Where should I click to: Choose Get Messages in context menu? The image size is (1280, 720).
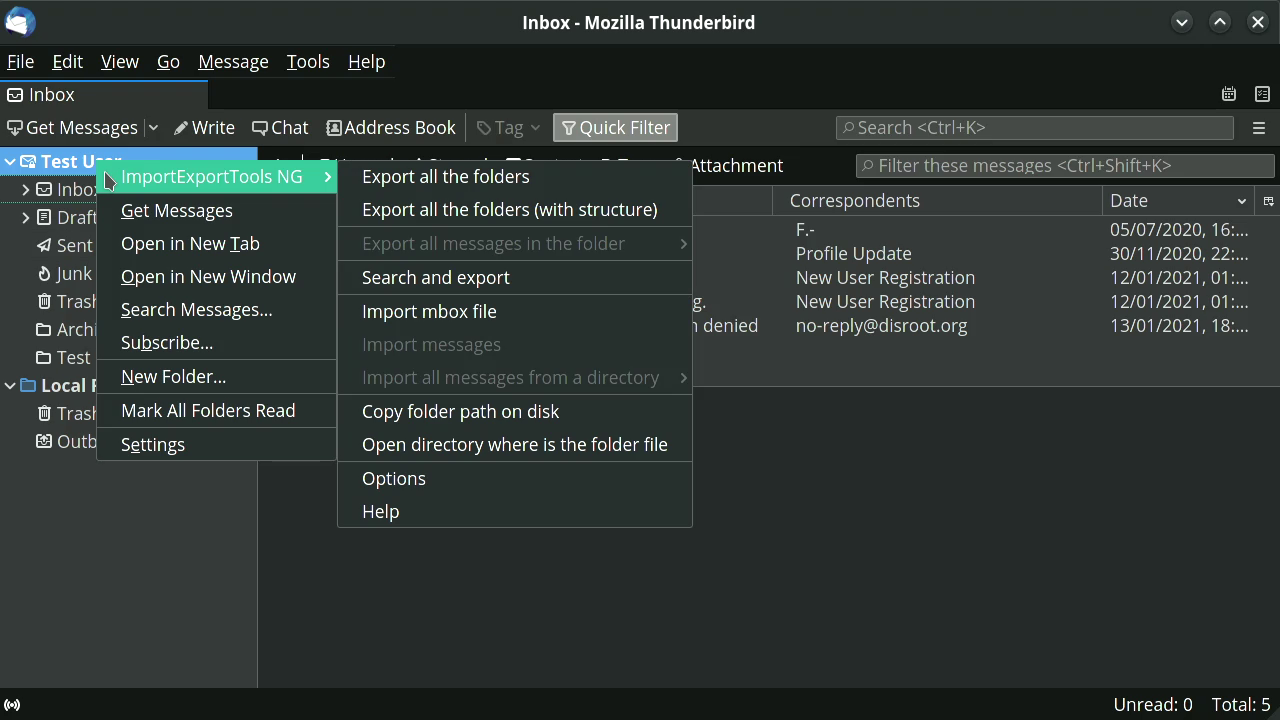point(217,211)
